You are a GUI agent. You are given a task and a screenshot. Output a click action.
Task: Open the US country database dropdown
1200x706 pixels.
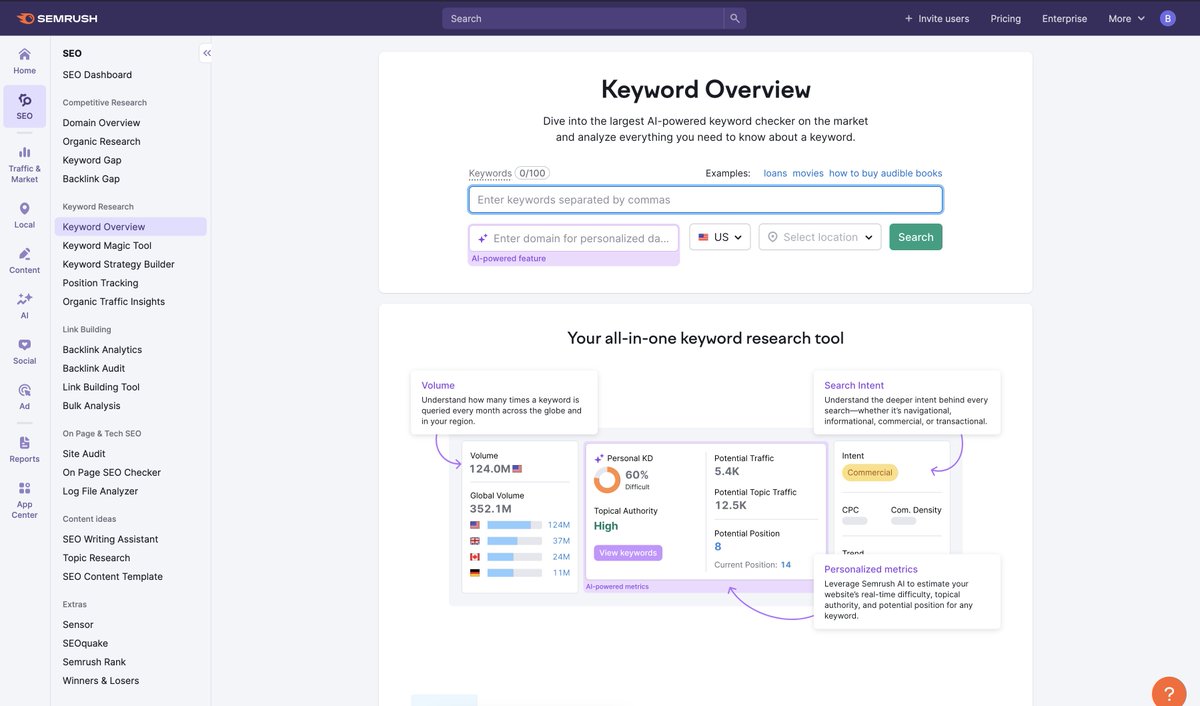pyautogui.click(x=720, y=237)
